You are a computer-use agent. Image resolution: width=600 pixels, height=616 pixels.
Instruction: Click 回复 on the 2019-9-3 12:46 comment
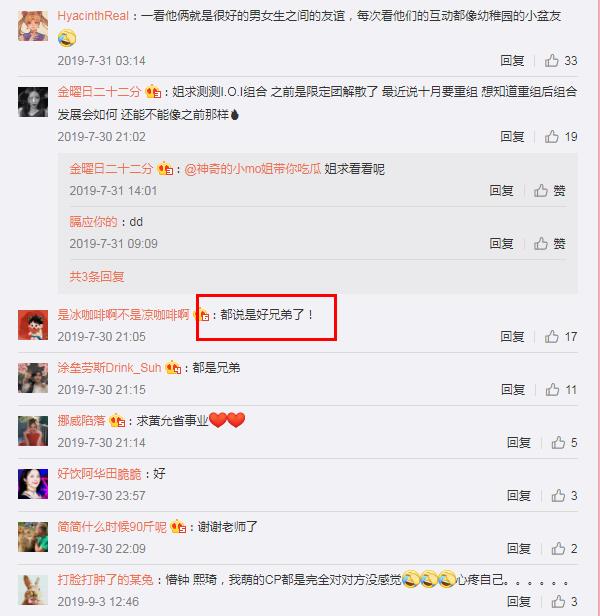point(519,601)
